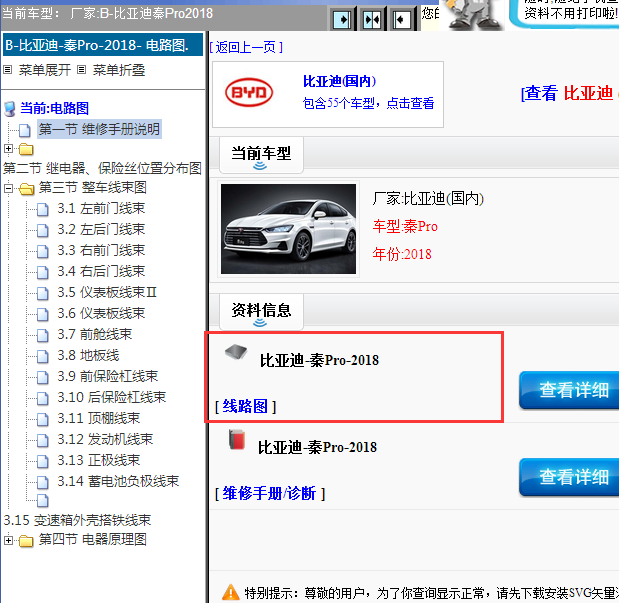Click the 菜单折叠 collapse-all icon
Viewport: 619px width, 603px height.
click(x=82, y=70)
